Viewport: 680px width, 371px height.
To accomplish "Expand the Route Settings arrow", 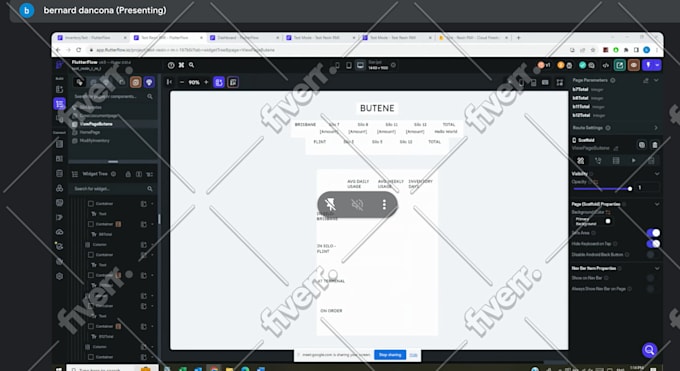I will (x=656, y=128).
